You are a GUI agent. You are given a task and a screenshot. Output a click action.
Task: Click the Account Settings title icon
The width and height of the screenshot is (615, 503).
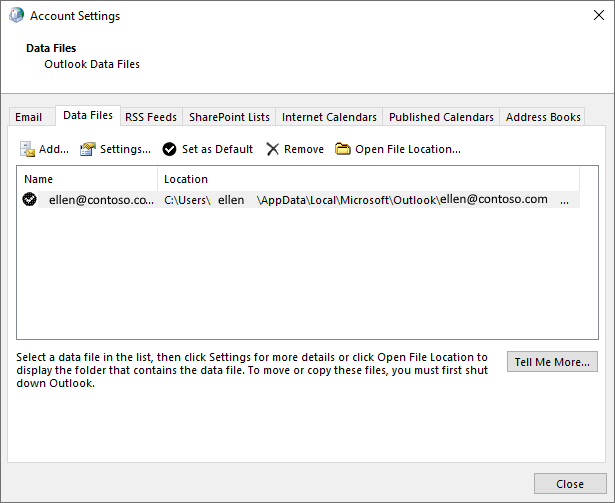(16, 15)
